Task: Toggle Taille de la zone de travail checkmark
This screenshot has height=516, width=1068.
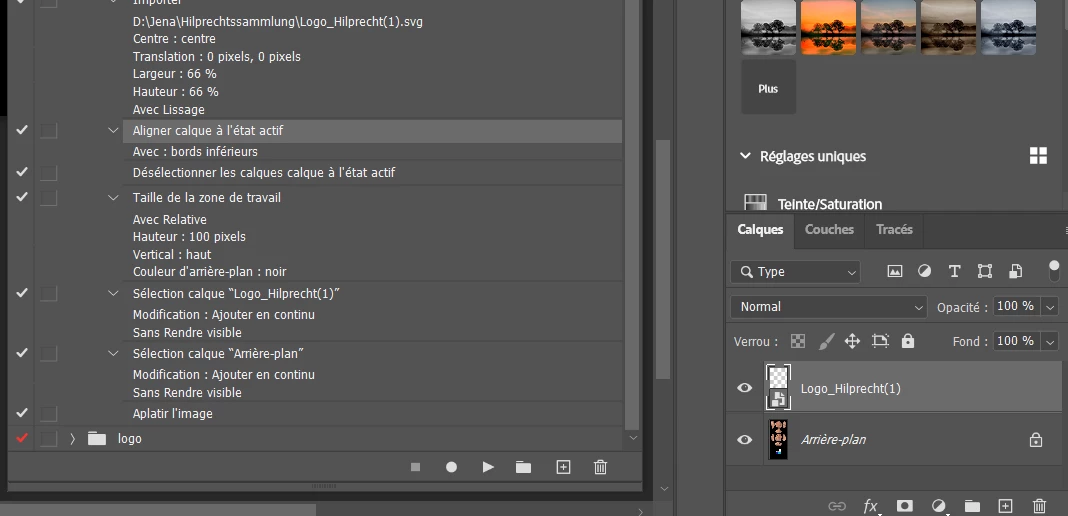Action: 22,197
